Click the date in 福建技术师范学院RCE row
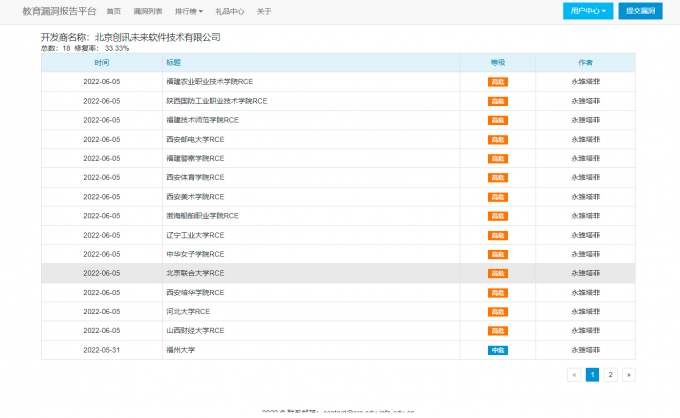 101,120
